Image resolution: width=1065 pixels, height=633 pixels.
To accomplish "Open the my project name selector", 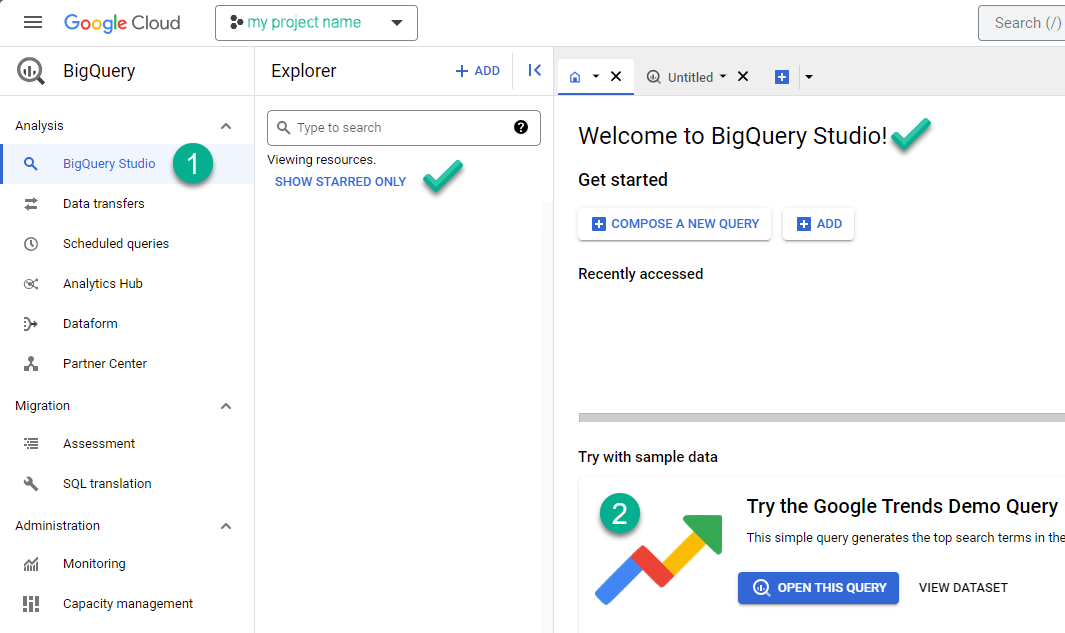I will point(317,23).
